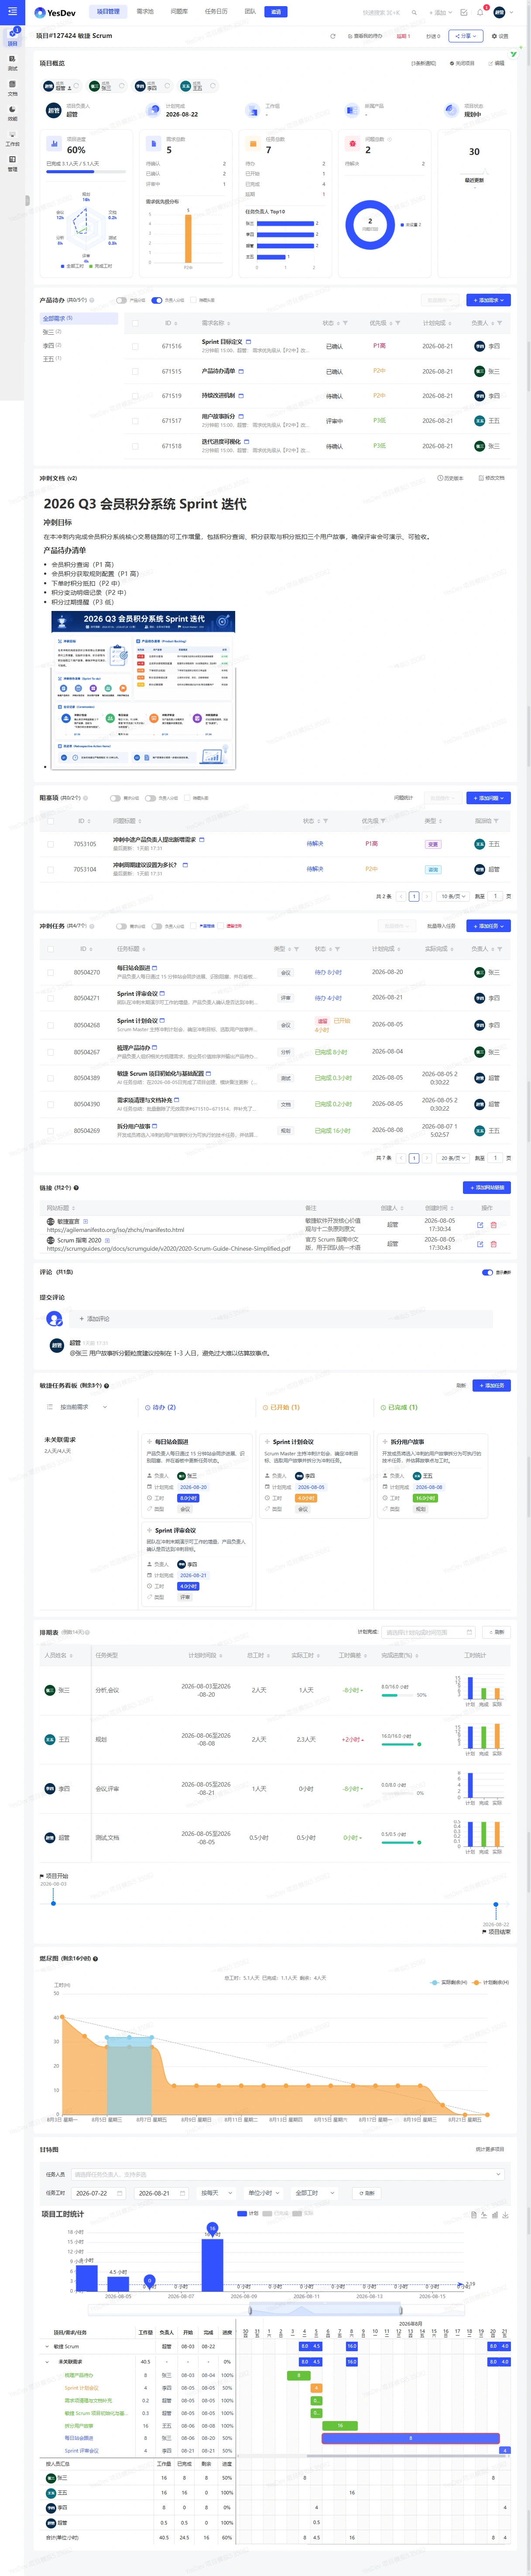
Task: Check the box for requirement 671518
Action: 135,446
